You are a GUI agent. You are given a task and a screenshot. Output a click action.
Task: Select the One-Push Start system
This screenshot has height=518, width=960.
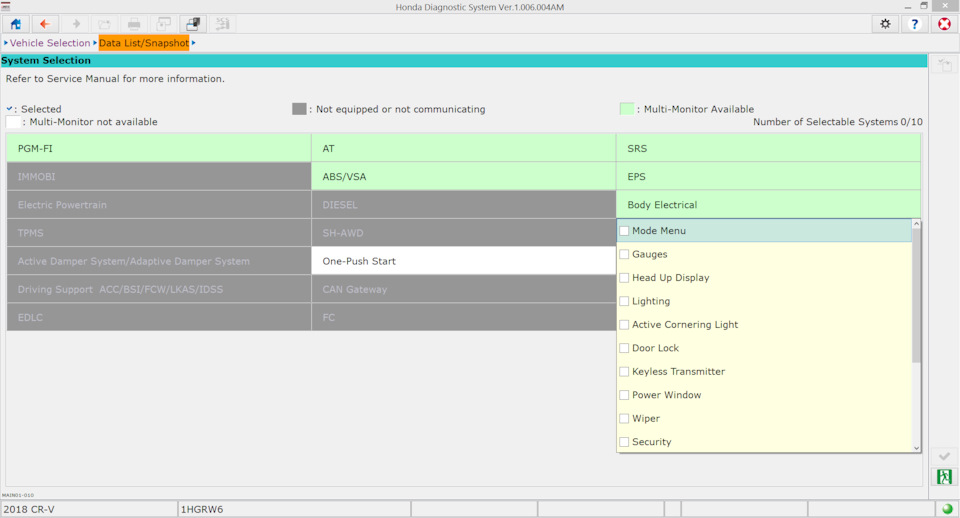tap(463, 261)
